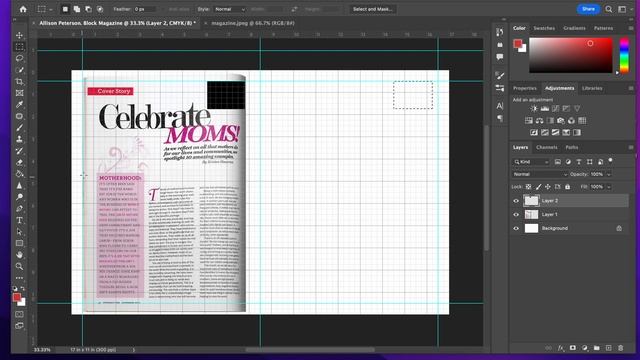
Task: Add a Color Balance adjustment
Action: pyautogui.click(x=540, y=120)
